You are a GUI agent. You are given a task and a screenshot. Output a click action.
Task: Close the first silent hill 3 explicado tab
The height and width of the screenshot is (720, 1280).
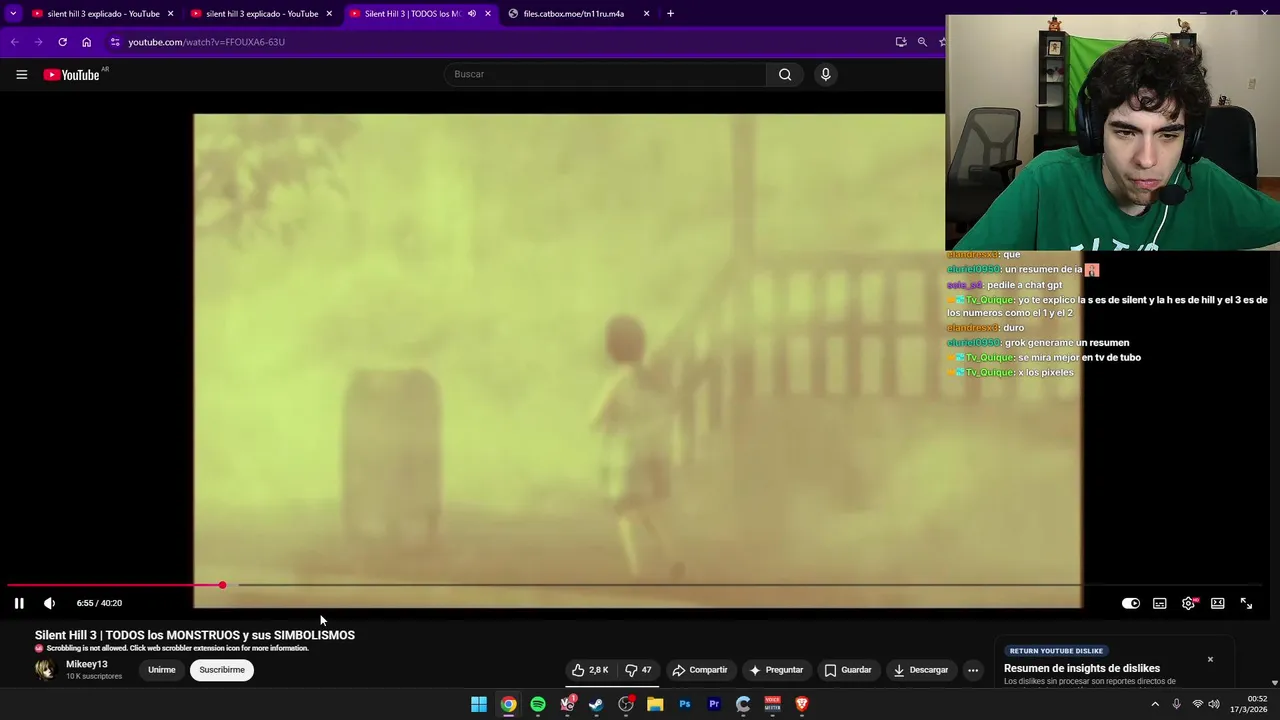click(170, 14)
